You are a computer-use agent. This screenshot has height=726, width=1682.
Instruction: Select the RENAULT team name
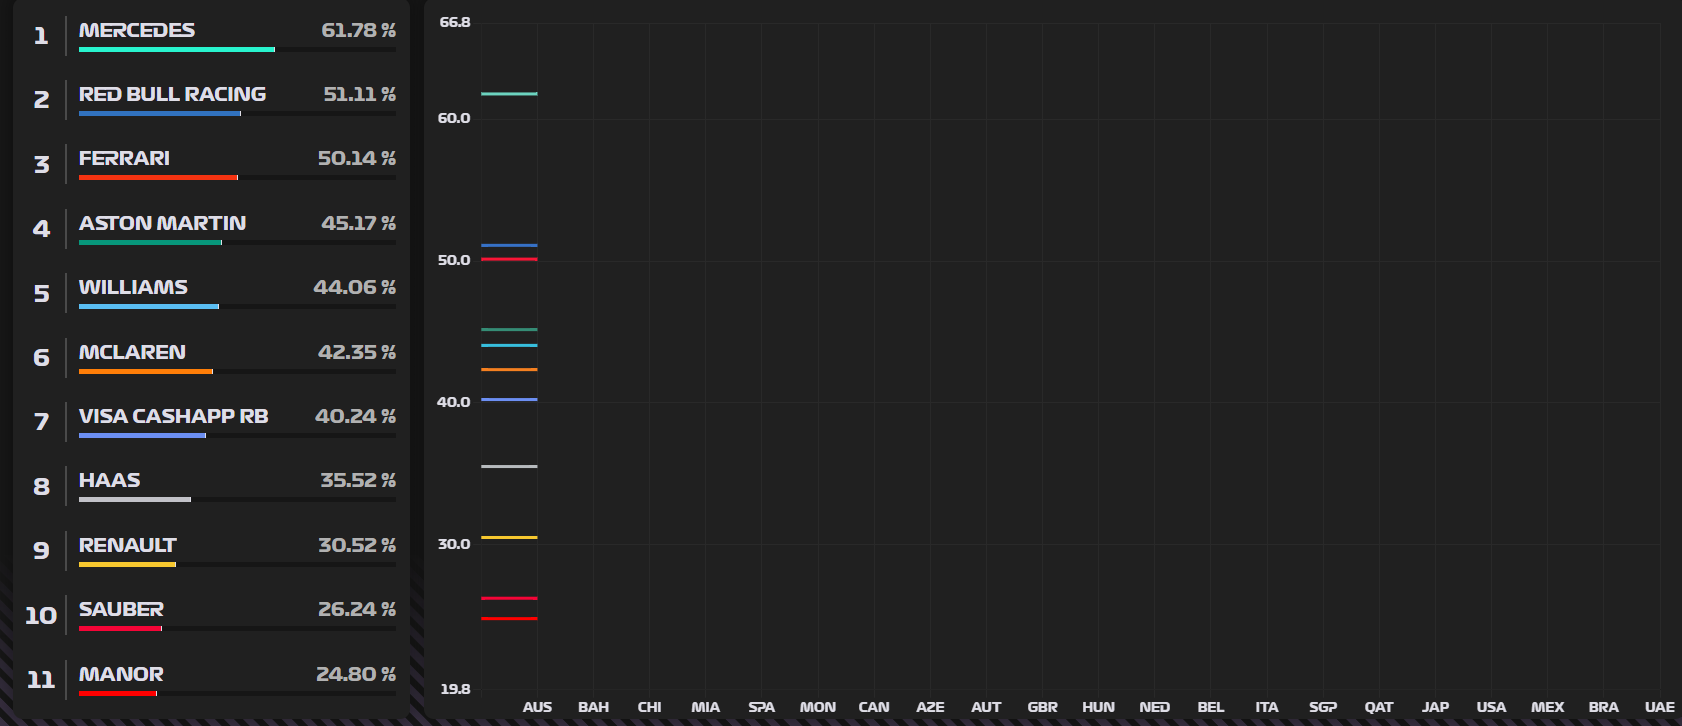click(127, 545)
